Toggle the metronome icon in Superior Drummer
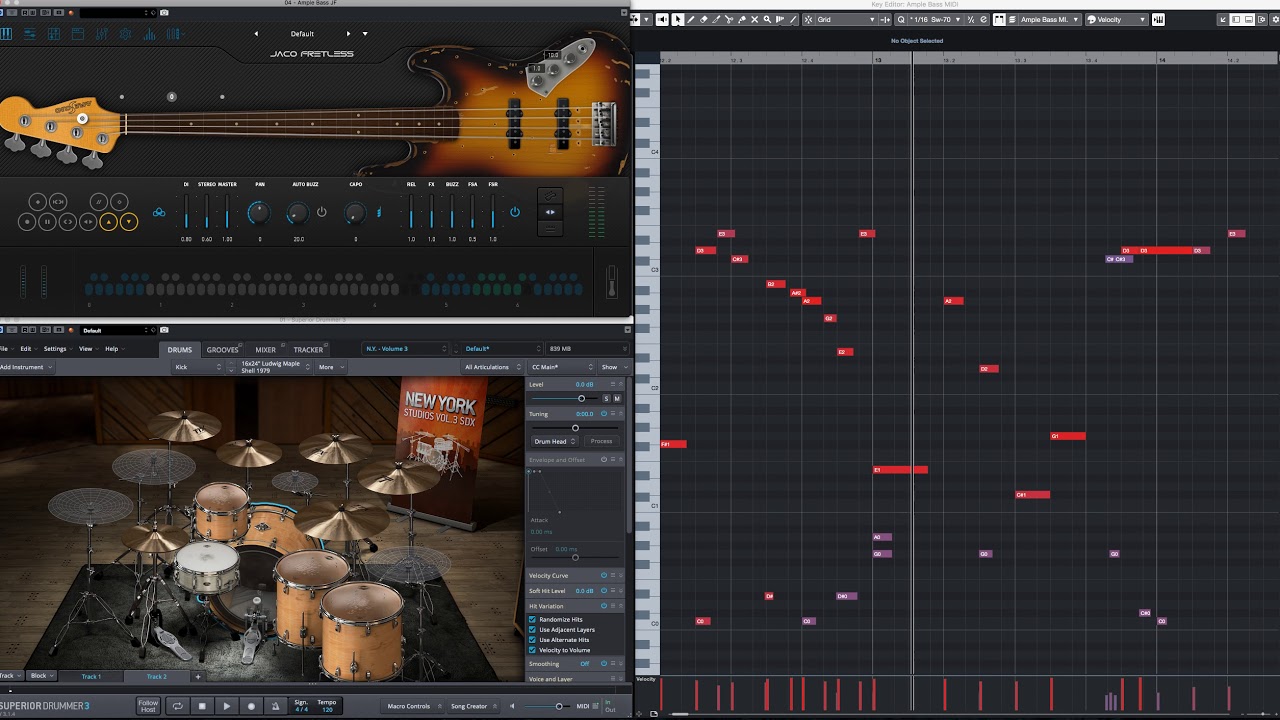Image resolution: width=1280 pixels, height=720 pixels. [x=275, y=706]
